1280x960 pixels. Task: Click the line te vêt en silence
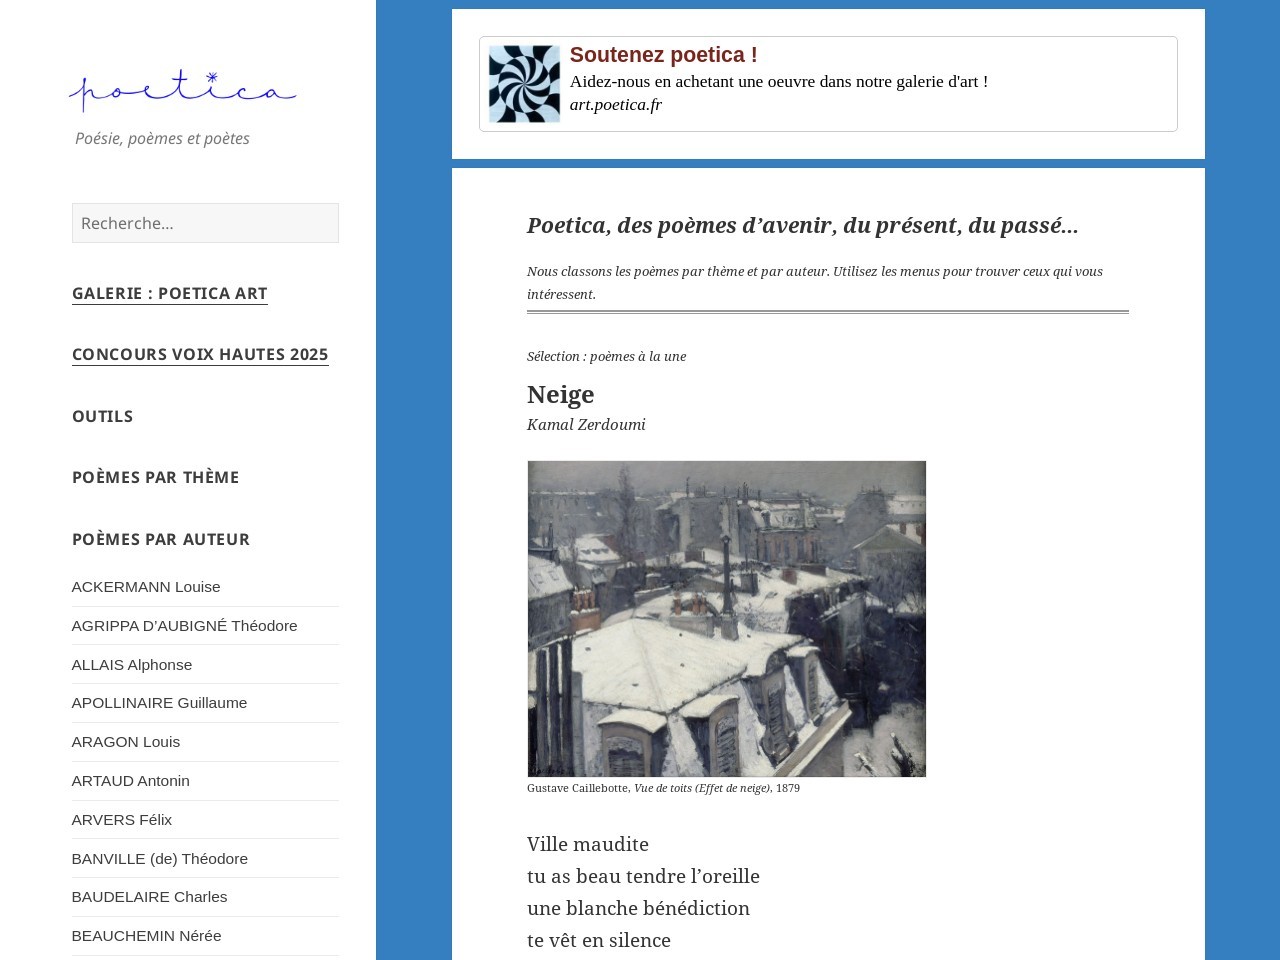coord(599,940)
